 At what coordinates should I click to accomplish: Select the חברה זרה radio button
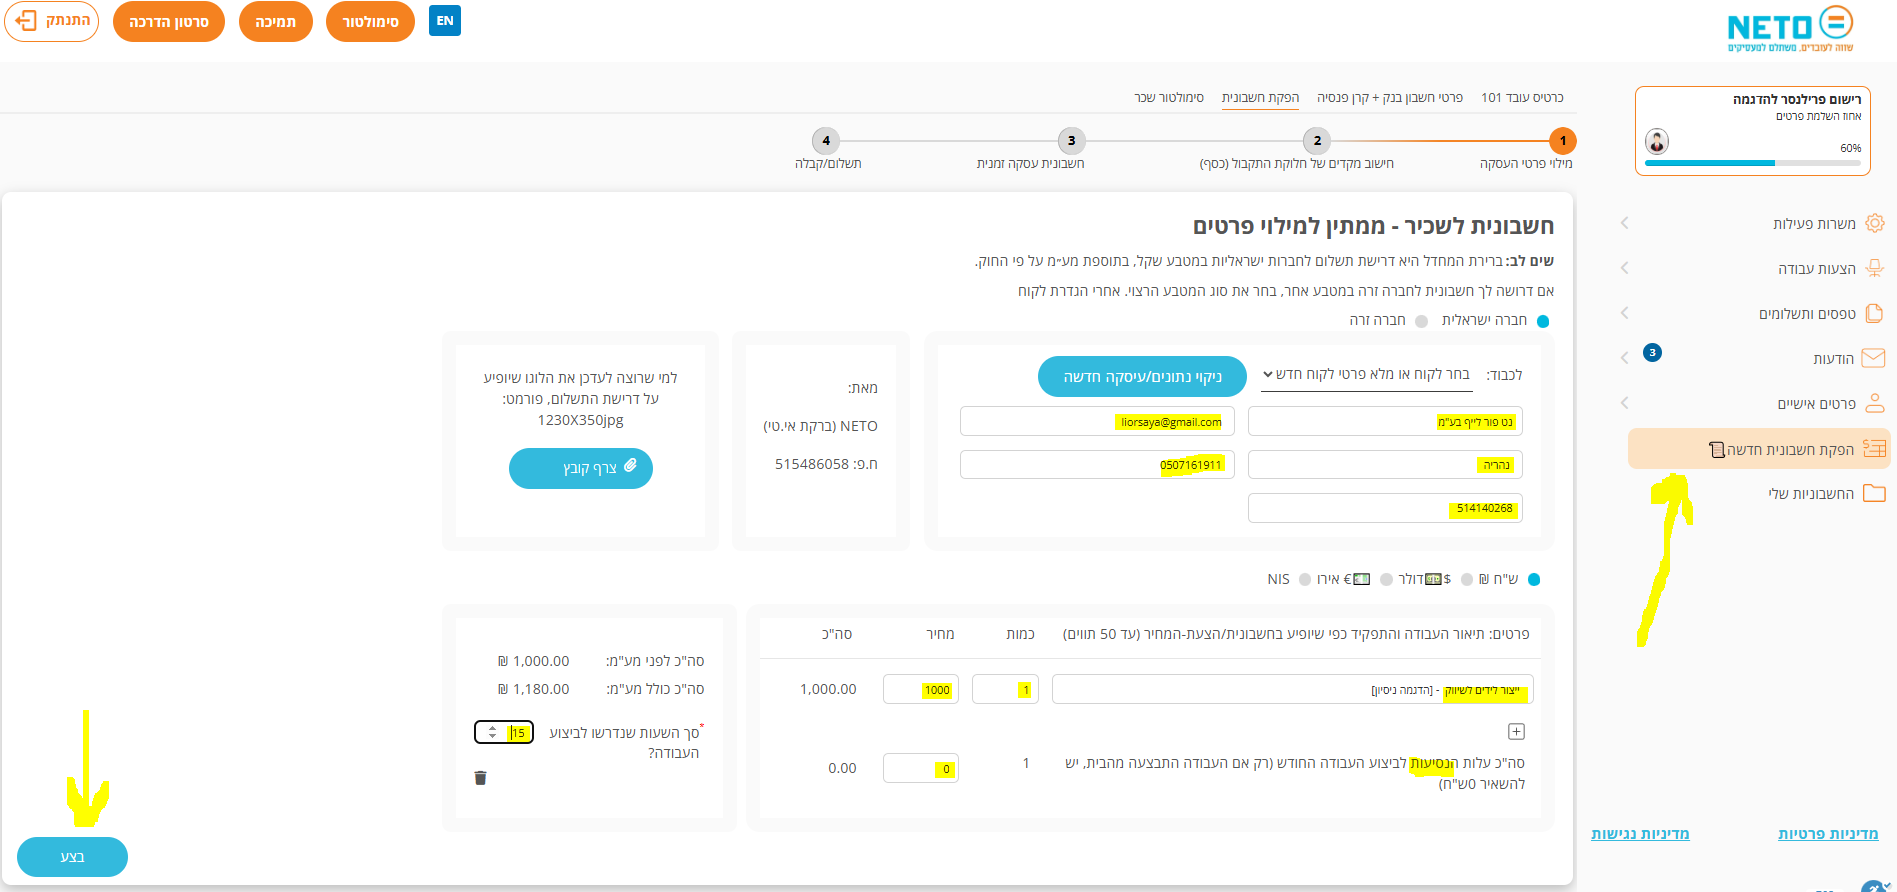click(1421, 321)
